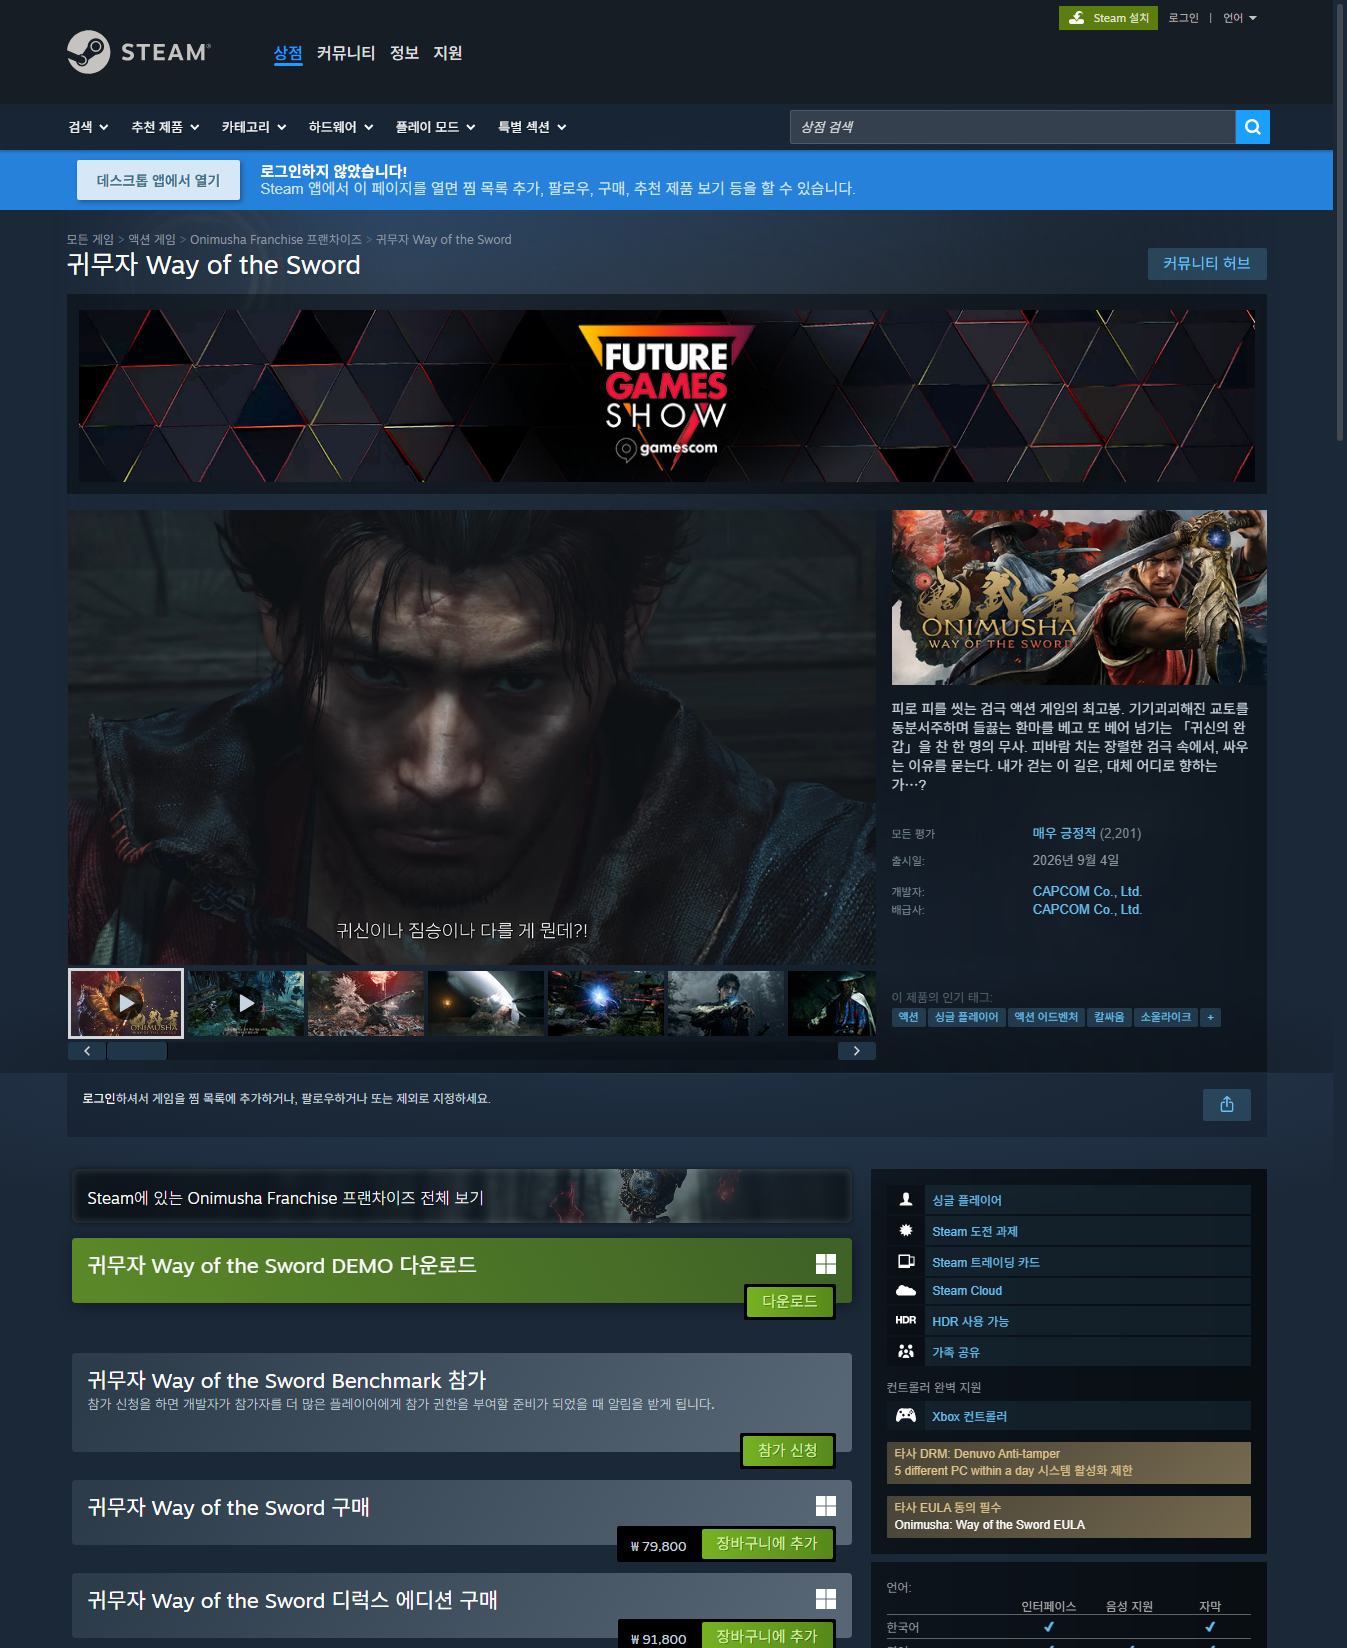1347x1648 pixels.
Task: Click the 상점 검색 search field
Action: click(1012, 127)
